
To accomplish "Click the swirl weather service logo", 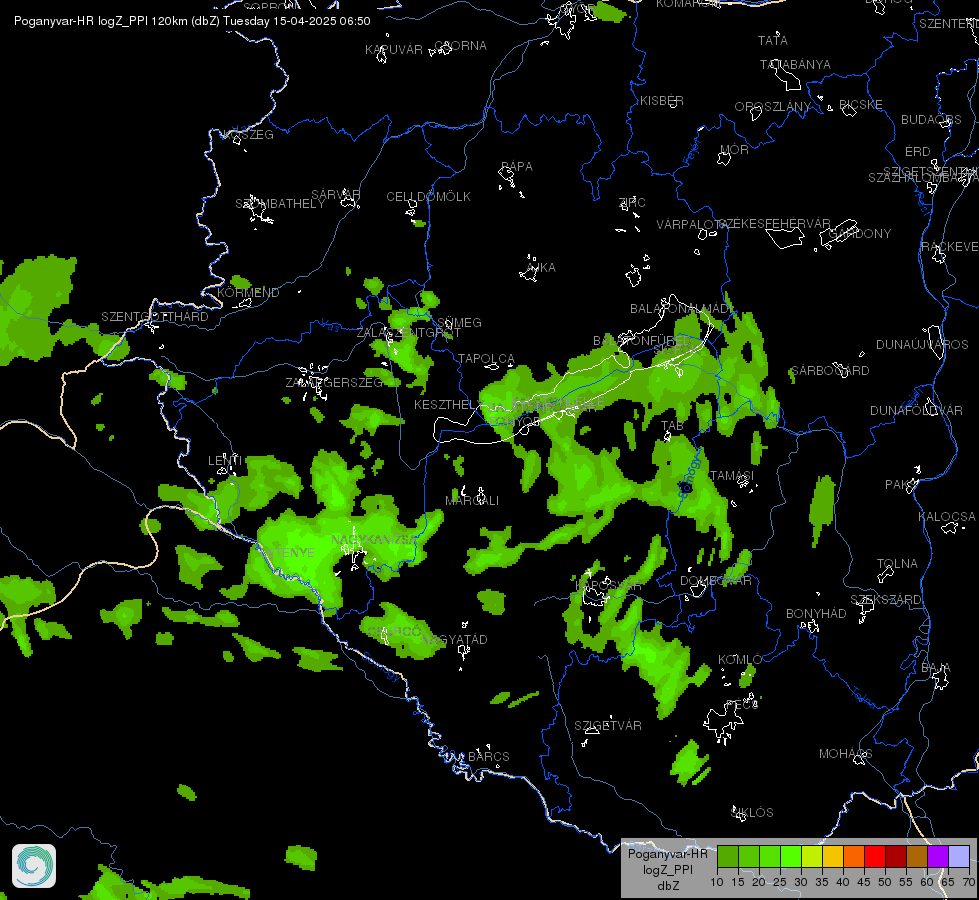I will tap(34, 866).
